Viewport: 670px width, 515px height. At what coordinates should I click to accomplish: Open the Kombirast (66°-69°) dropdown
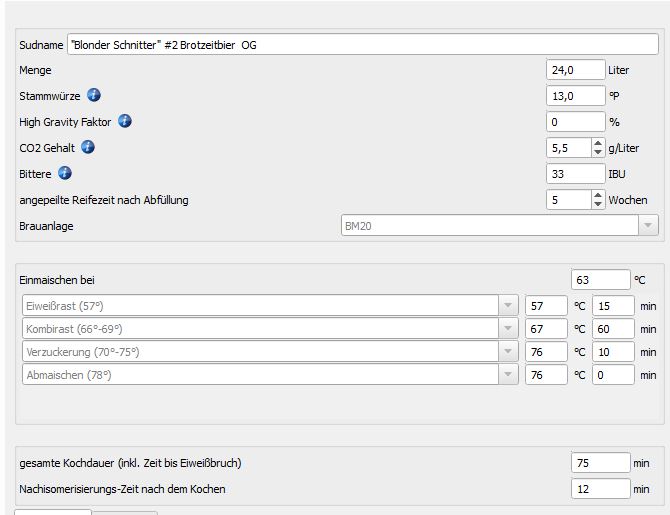(509, 328)
